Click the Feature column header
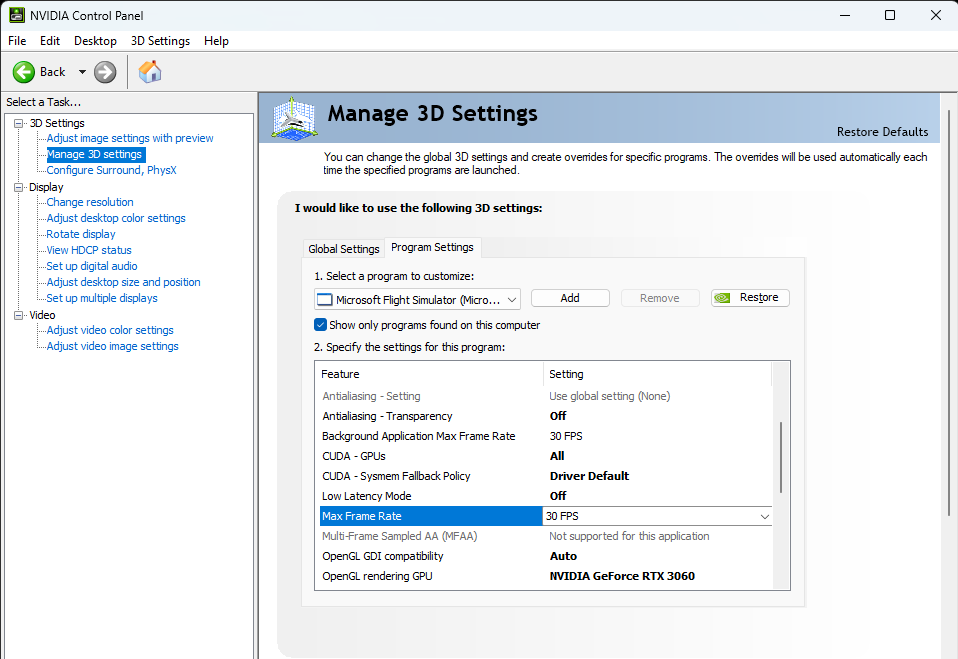Screen dimensions: 958x659 (x=429, y=374)
